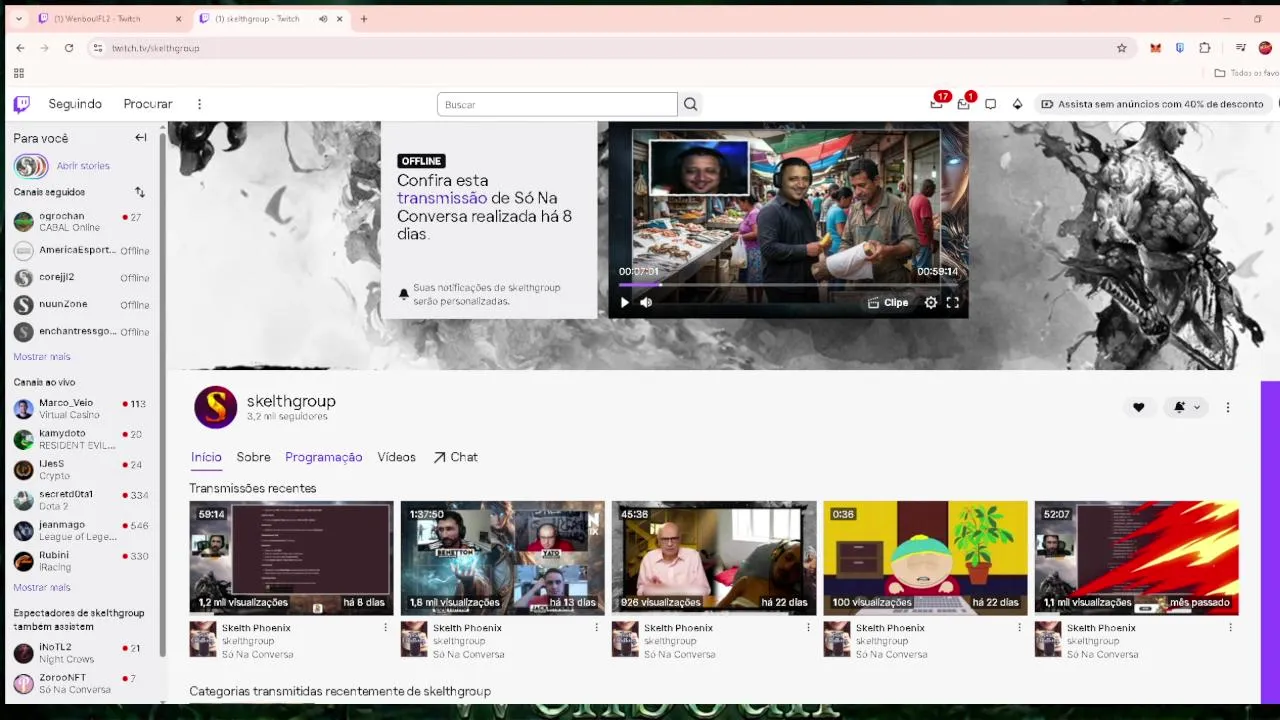The height and width of the screenshot is (720, 1280).
Task: Collapse the Para você sidebar
Action: [141, 138]
